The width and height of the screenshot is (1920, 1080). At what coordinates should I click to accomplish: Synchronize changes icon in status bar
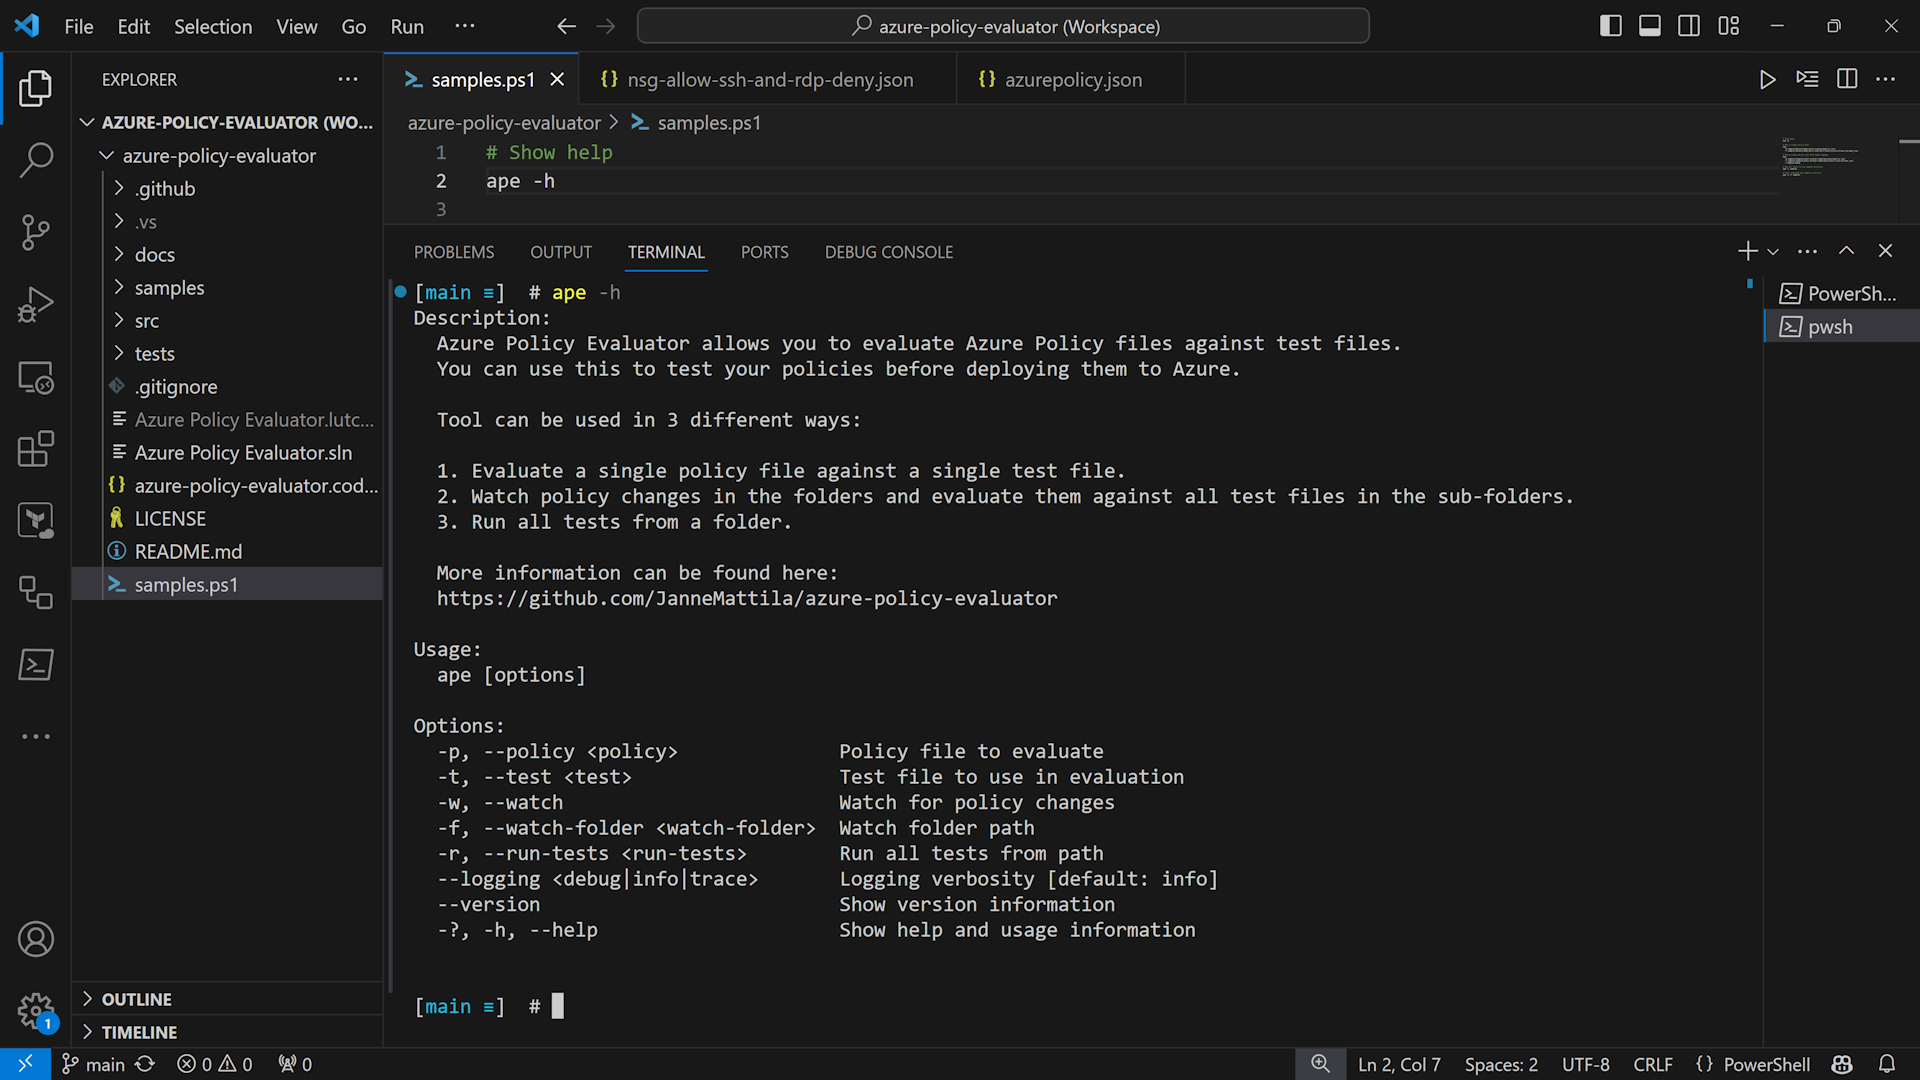[x=145, y=1064]
